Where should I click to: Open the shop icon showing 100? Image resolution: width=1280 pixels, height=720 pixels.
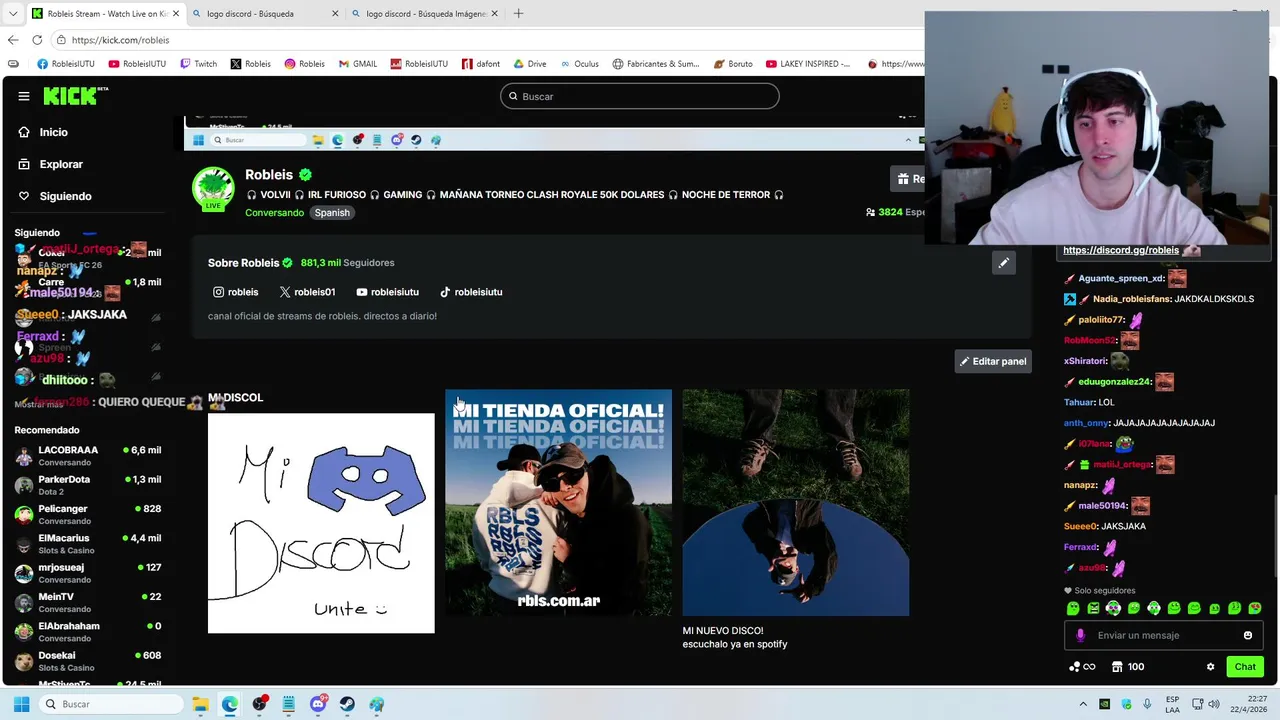click(x=1128, y=667)
